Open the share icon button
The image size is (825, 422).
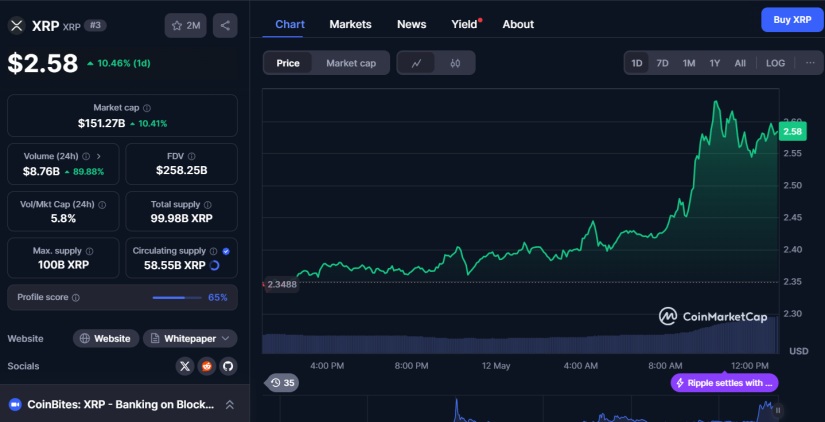[x=225, y=25]
